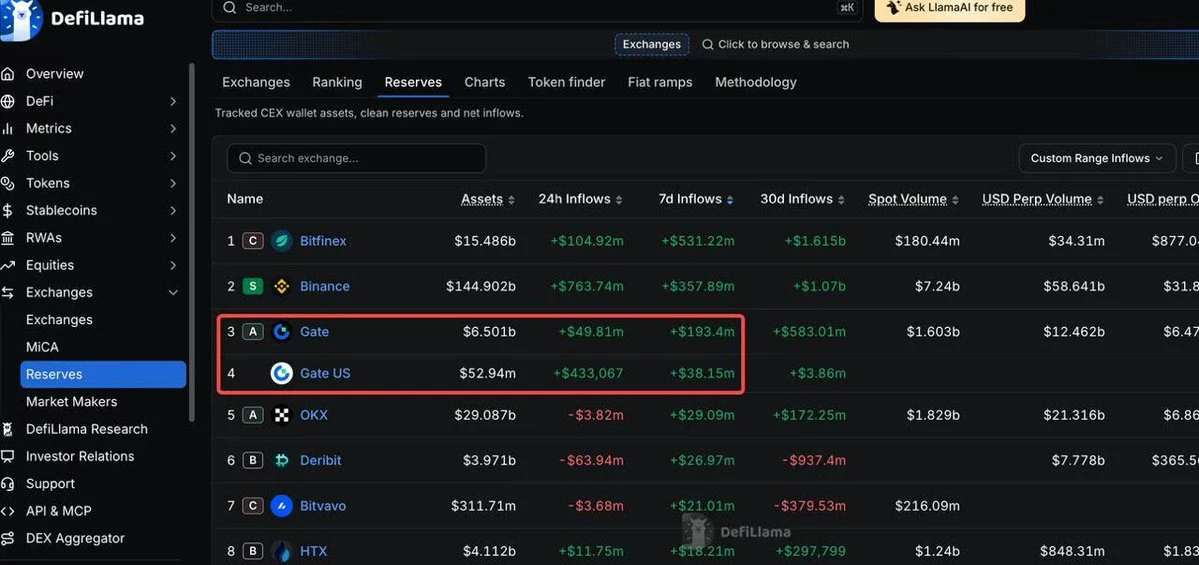Sort table by USD Perp Volume column
The height and width of the screenshot is (565, 1199).
[1043, 199]
